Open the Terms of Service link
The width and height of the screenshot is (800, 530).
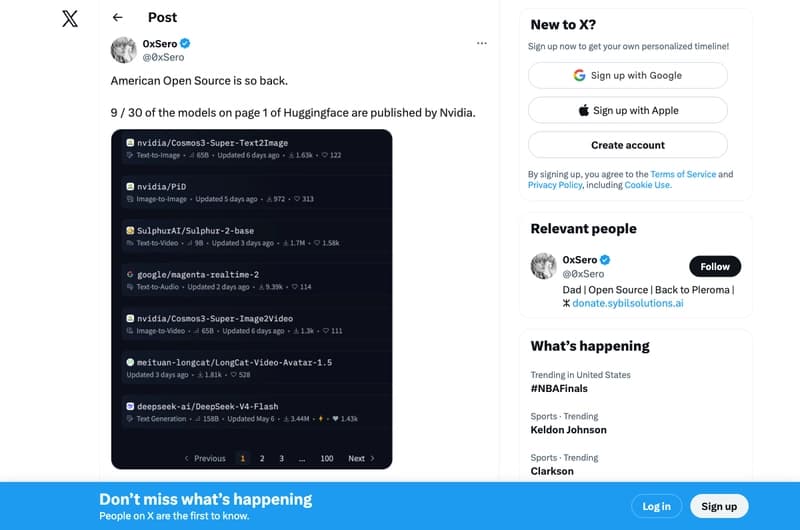683,174
